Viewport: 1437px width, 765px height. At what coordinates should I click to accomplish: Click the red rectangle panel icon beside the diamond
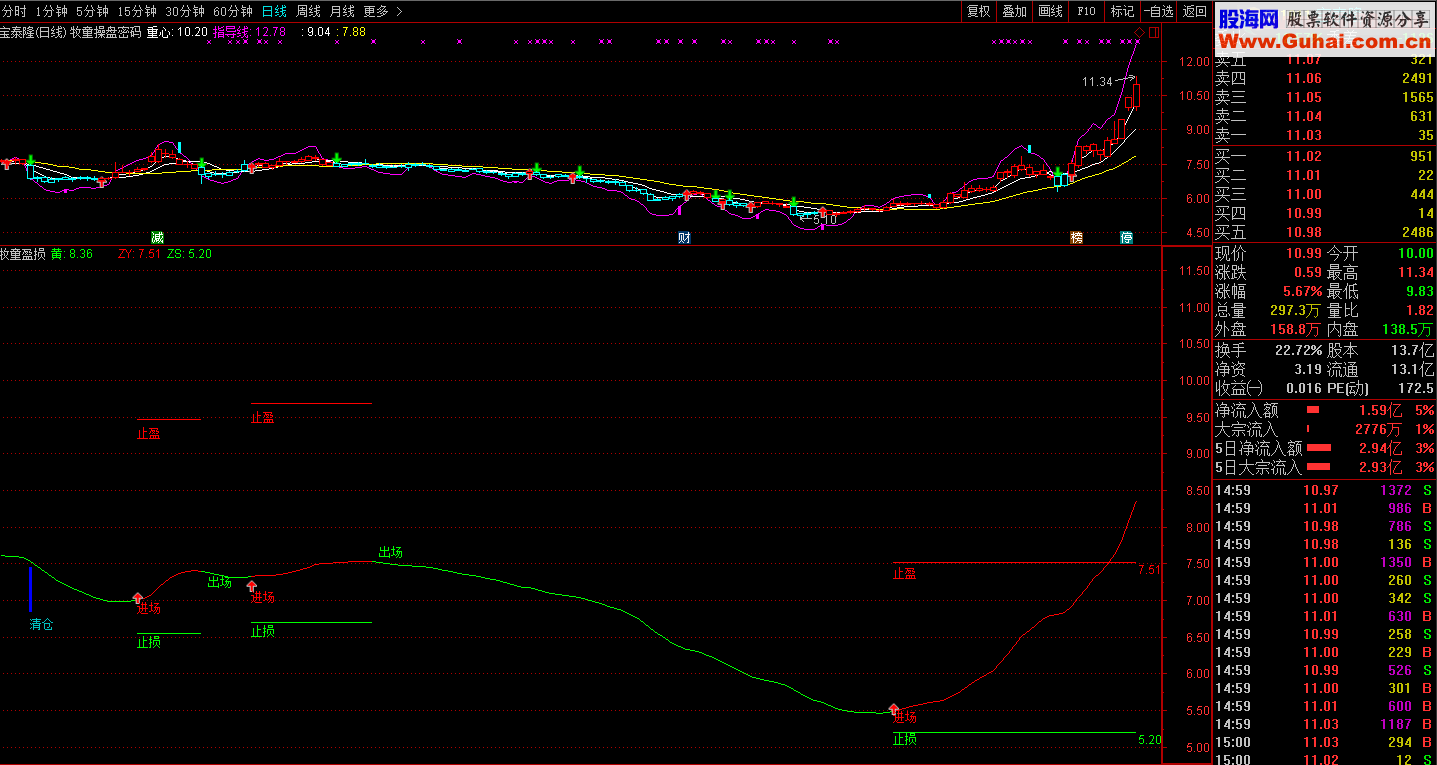click(1154, 32)
